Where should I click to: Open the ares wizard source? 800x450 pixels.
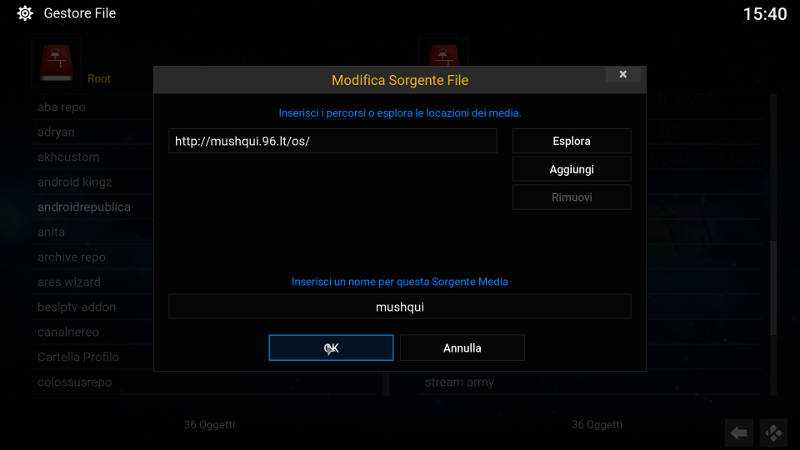(x=69, y=282)
